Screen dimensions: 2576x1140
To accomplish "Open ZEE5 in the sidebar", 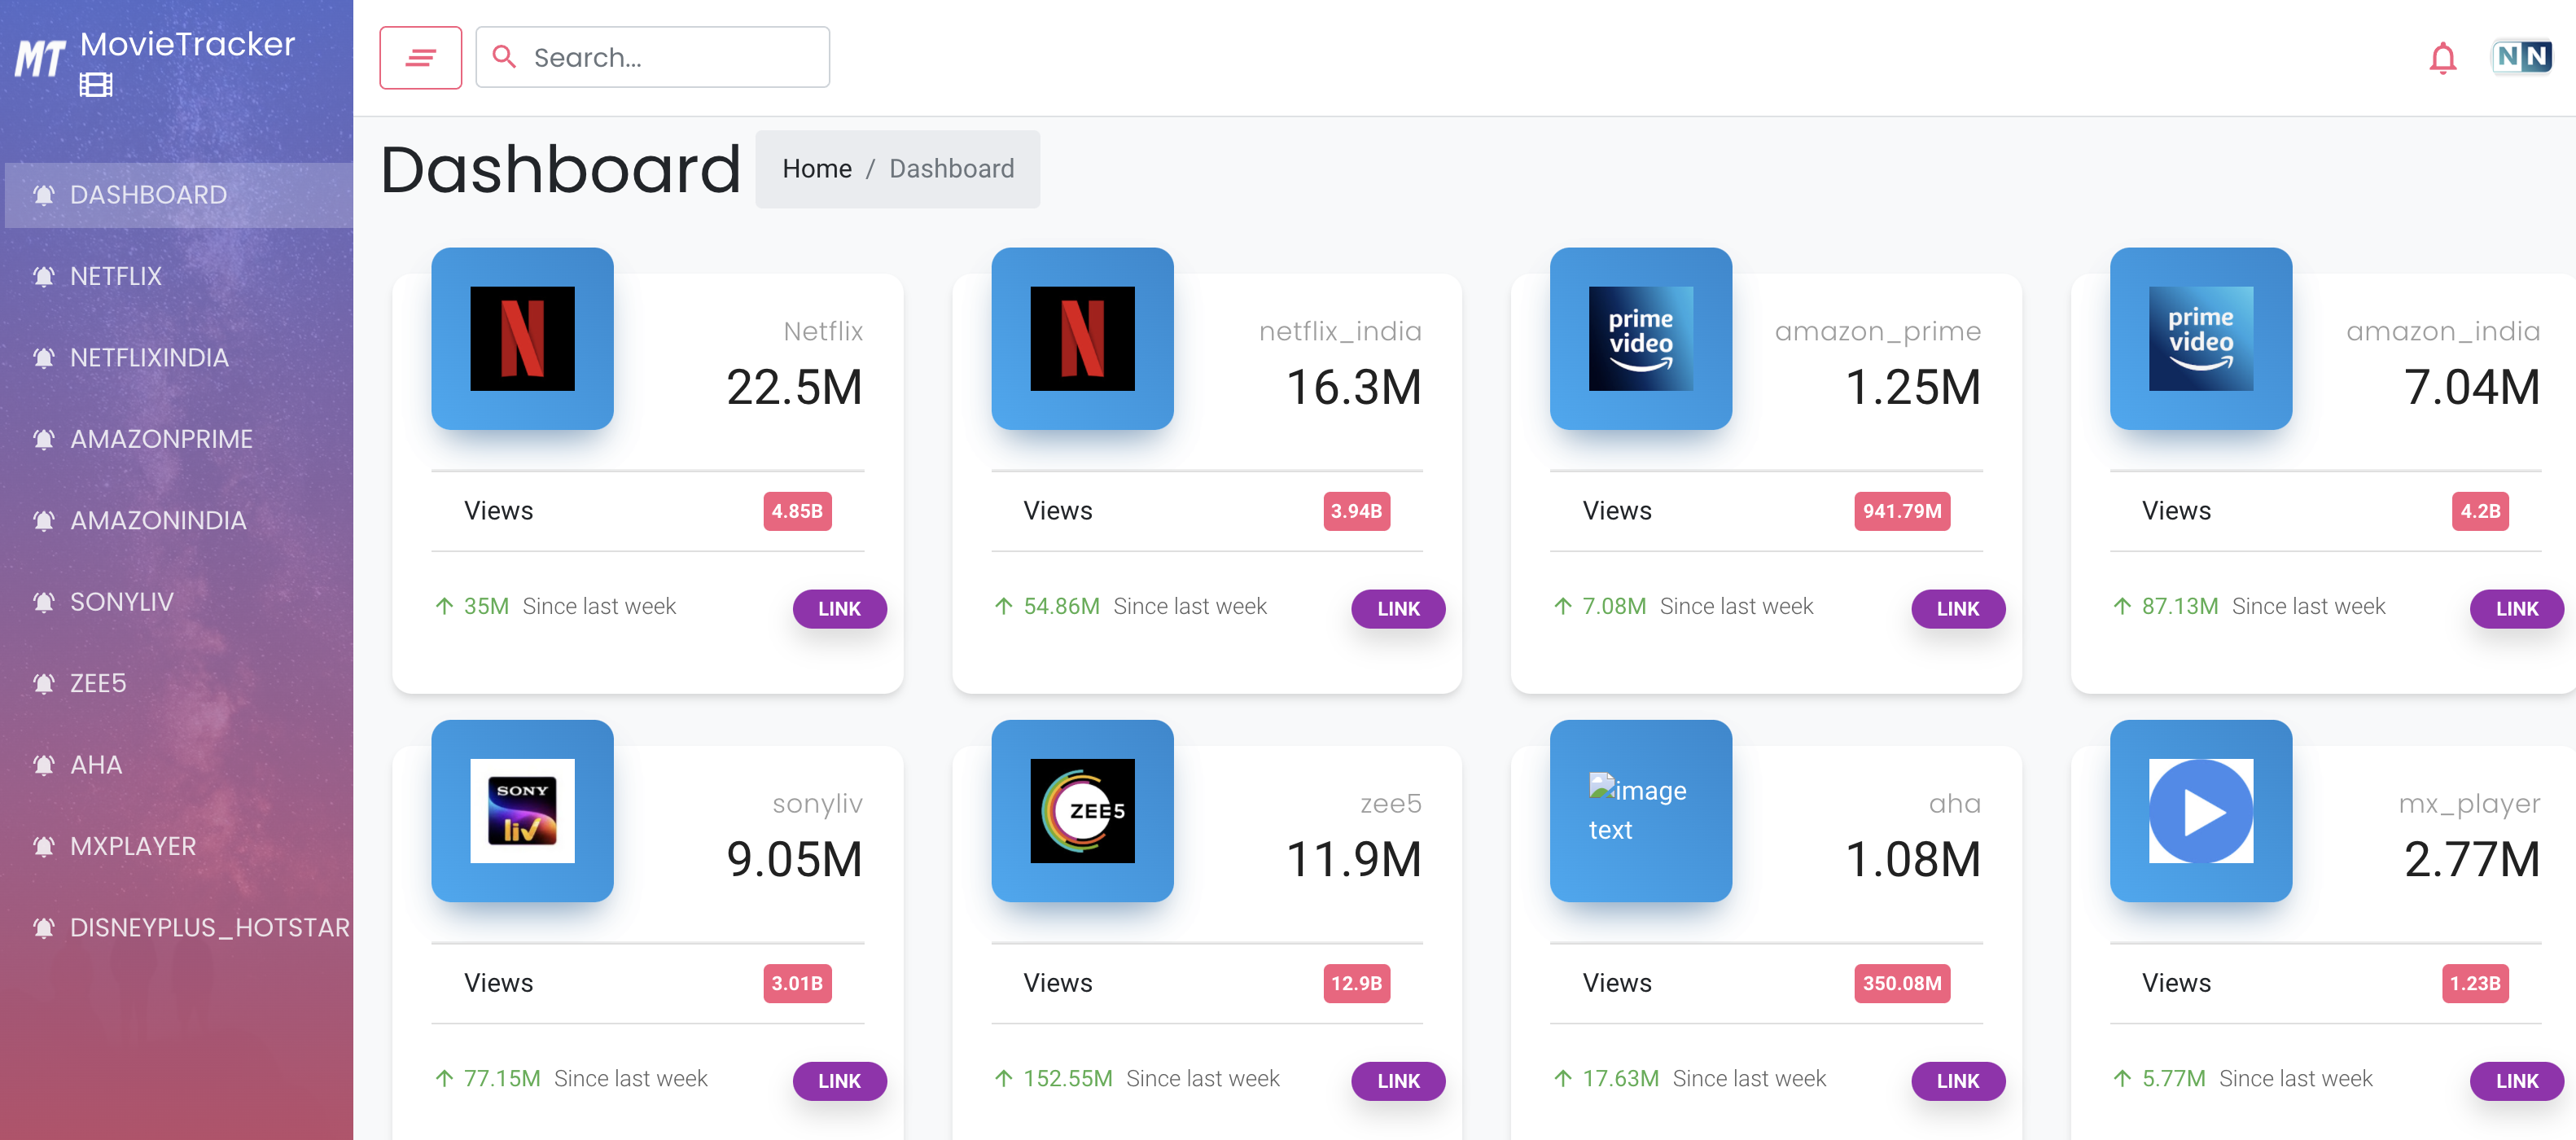I will (179, 684).
